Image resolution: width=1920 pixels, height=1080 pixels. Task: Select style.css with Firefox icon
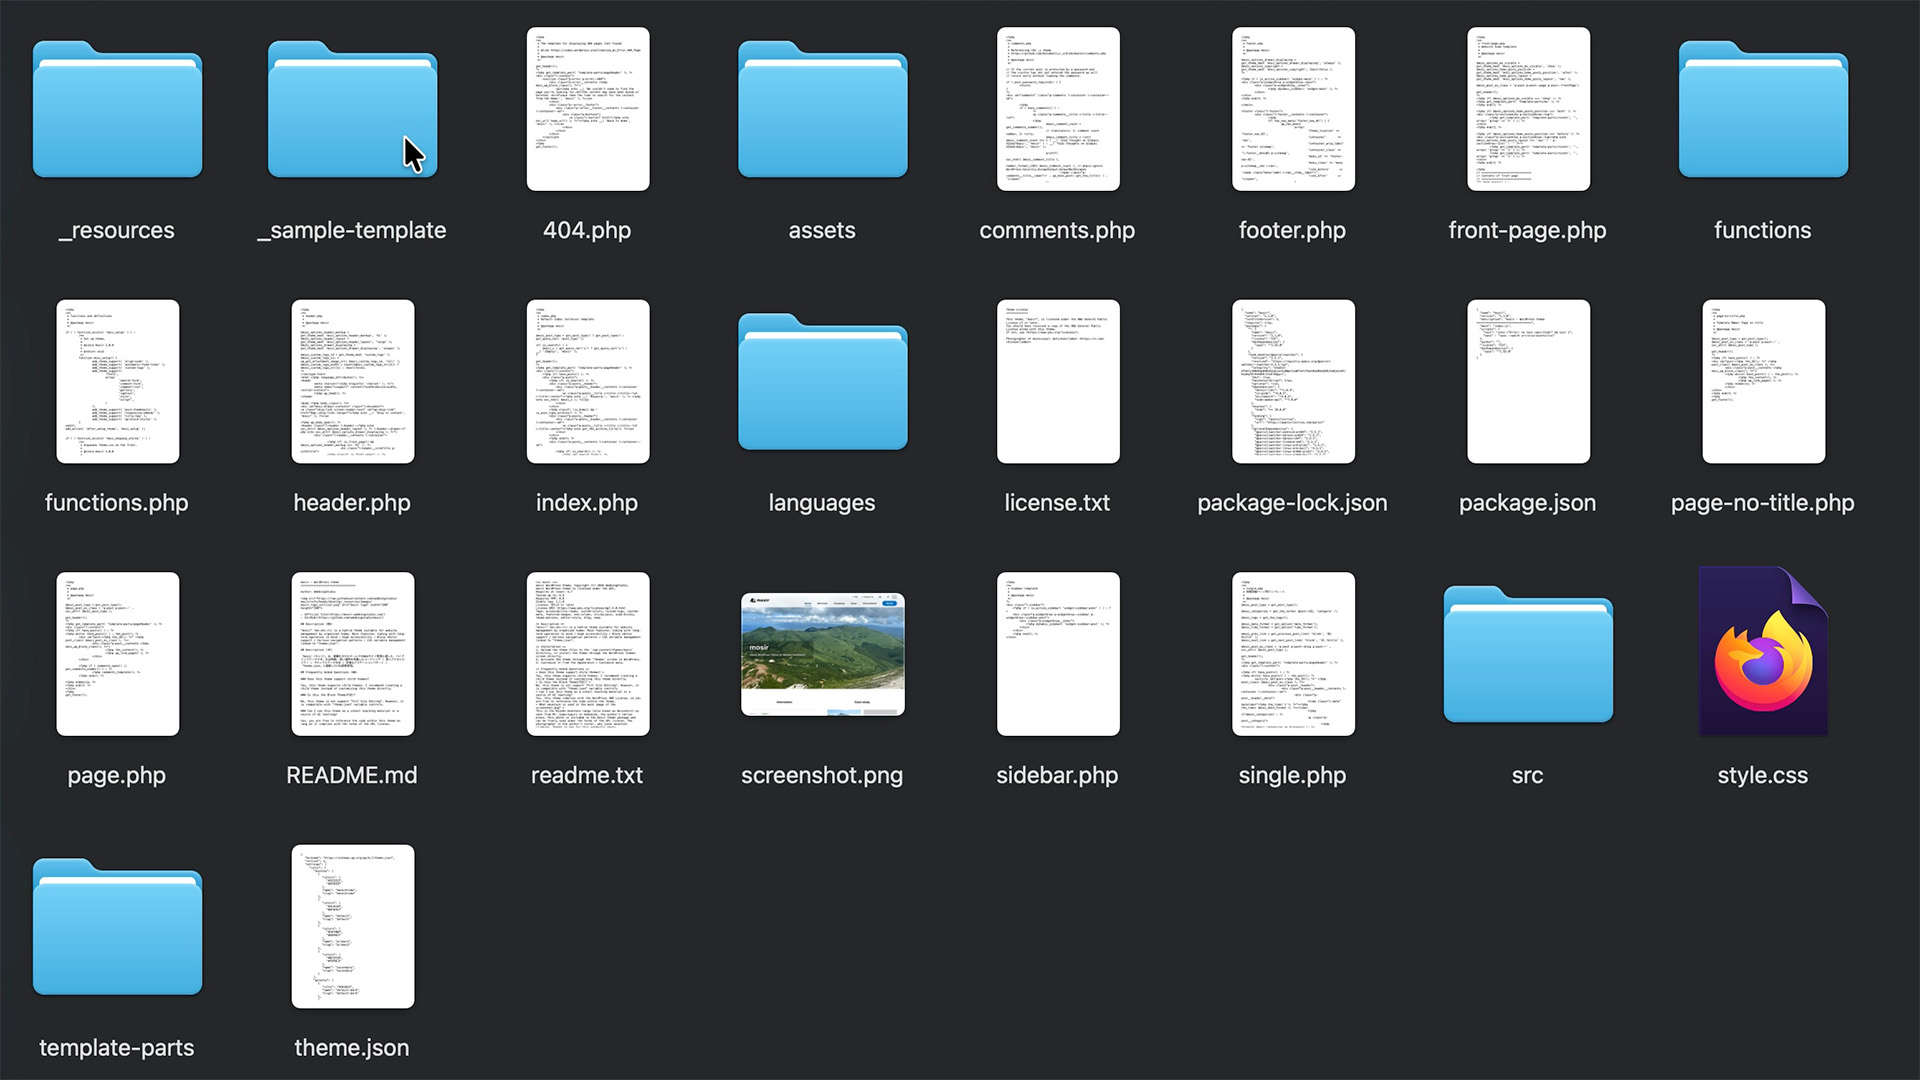click(x=1762, y=654)
